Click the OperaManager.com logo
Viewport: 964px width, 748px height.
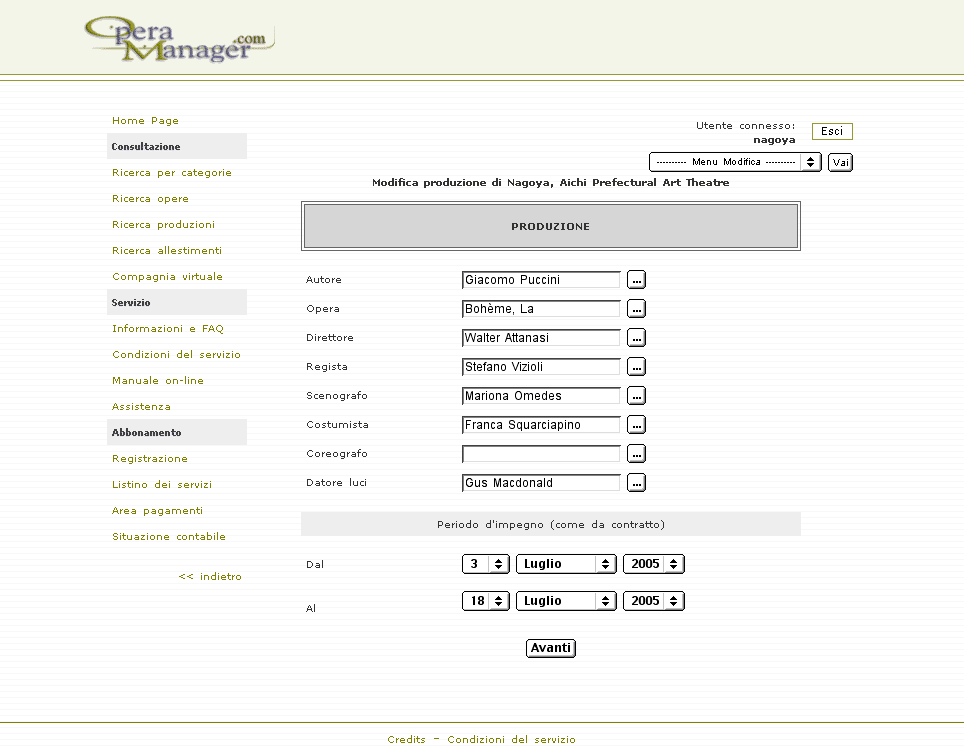178,39
